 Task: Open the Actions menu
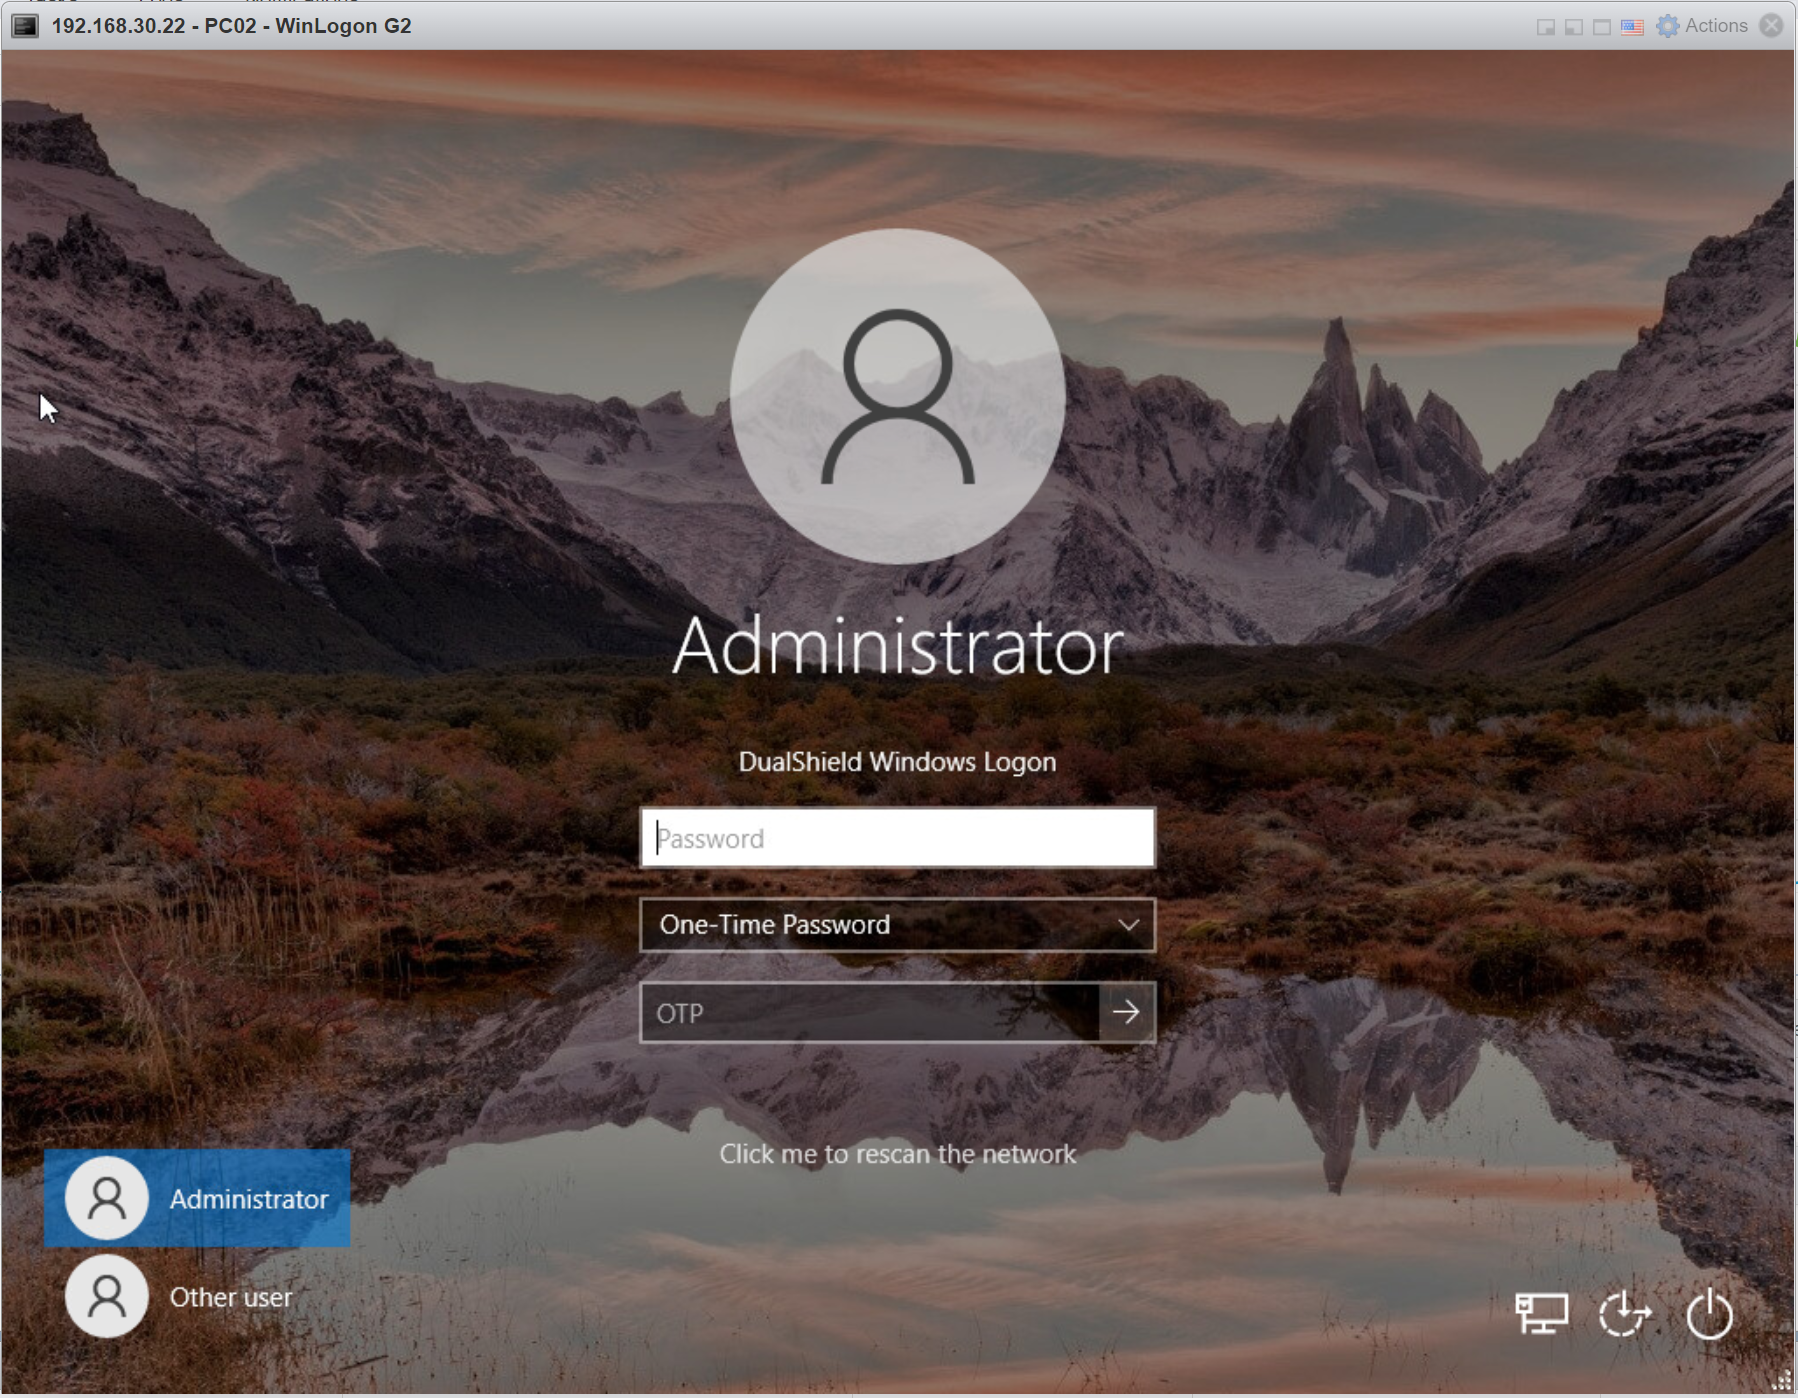coord(1715,26)
